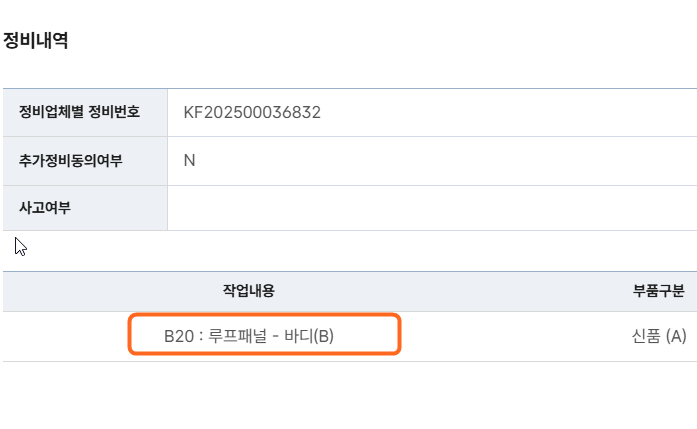
Task: Click the 정비내역 section heading
Action: [x=35, y=41]
